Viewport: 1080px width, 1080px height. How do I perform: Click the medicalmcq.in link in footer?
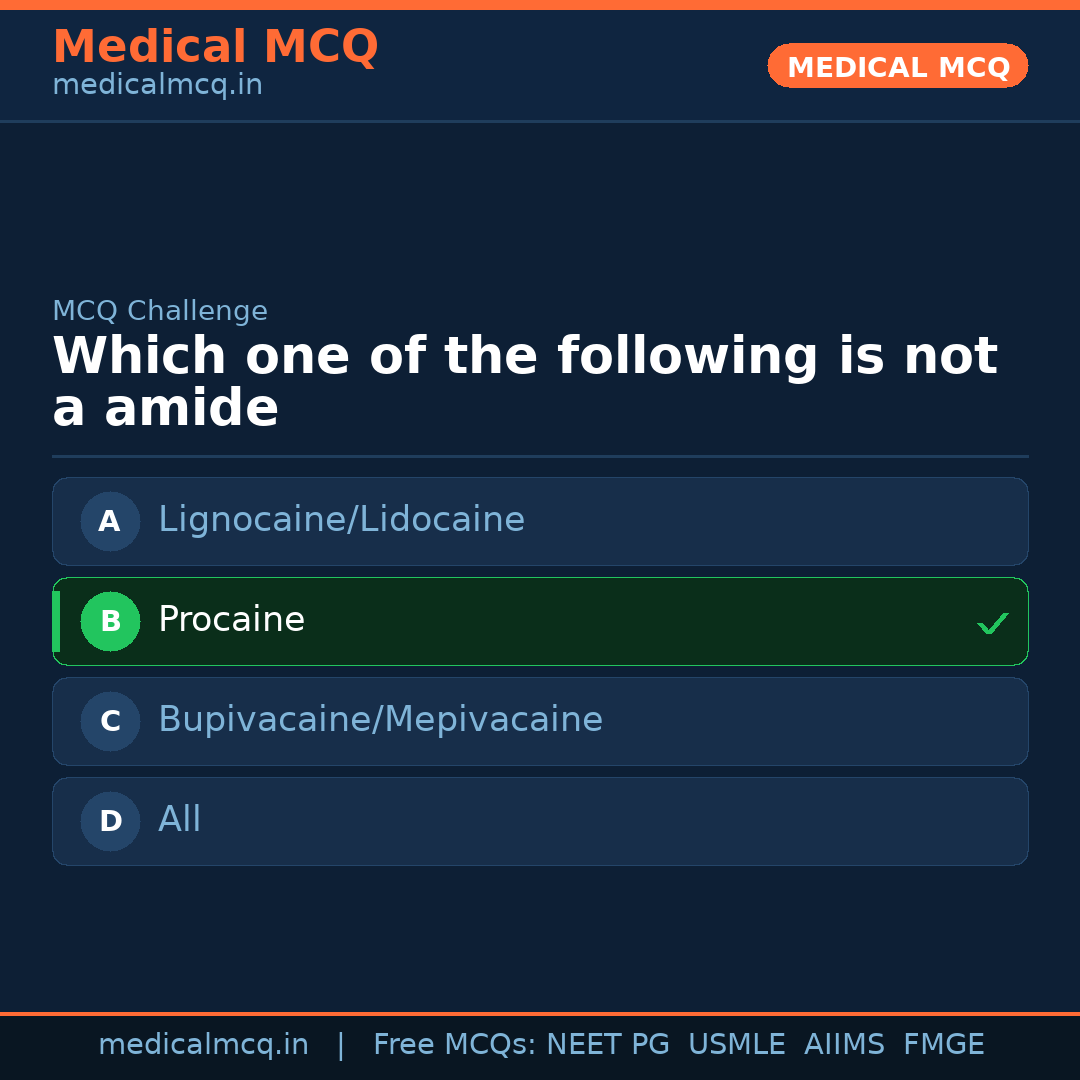coord(204,1043)
